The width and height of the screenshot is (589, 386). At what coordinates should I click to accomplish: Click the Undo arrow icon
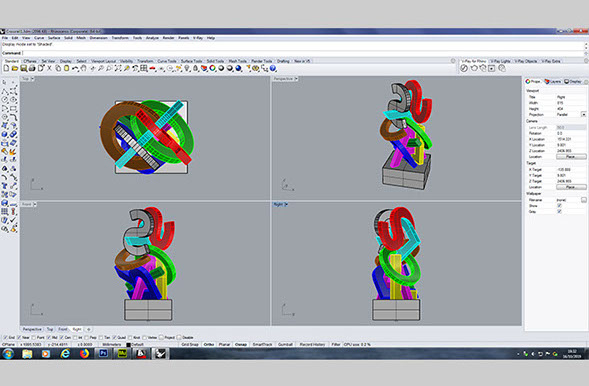click(x=75, y=68)
